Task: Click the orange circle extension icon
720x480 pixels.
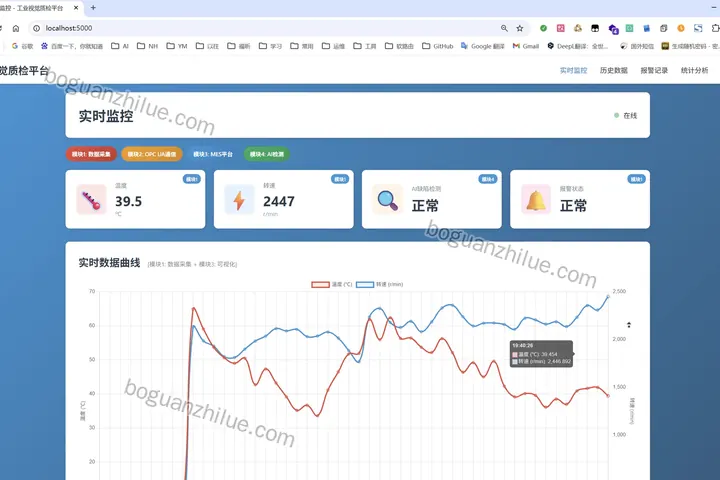Action: tap(681, 28)
